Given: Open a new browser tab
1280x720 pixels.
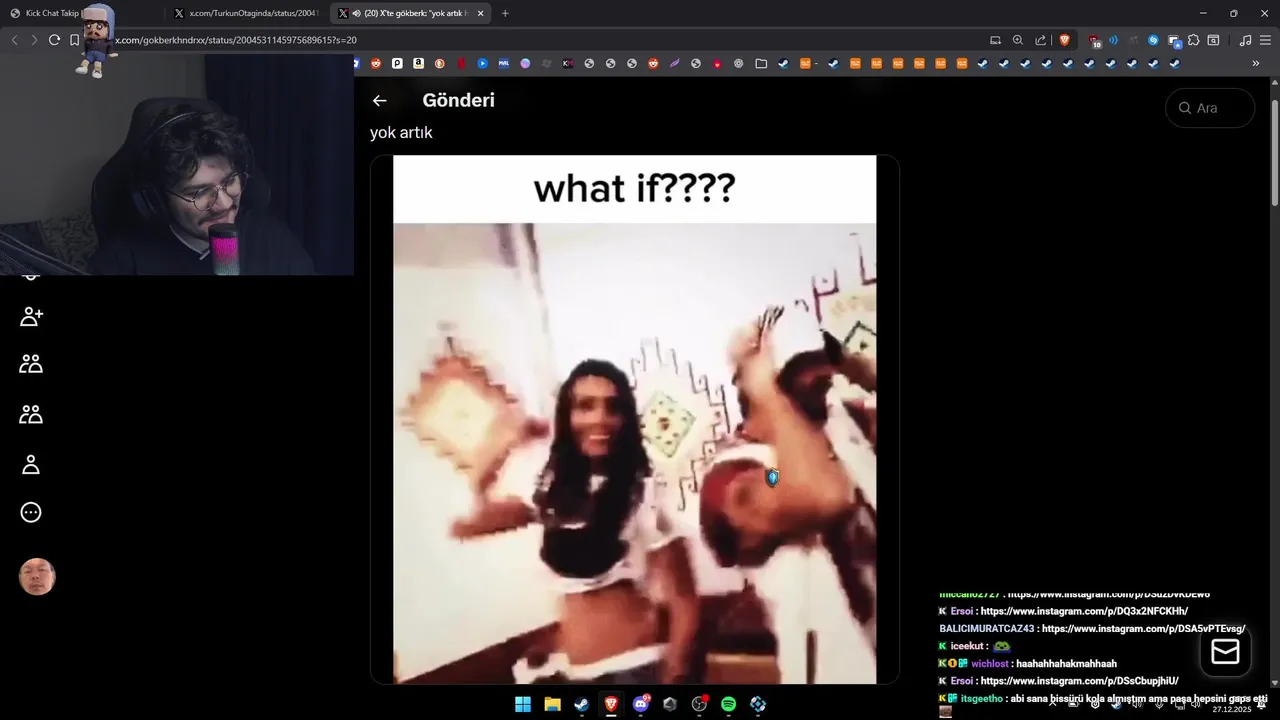Looking at the screenshot, I should 505,13.
